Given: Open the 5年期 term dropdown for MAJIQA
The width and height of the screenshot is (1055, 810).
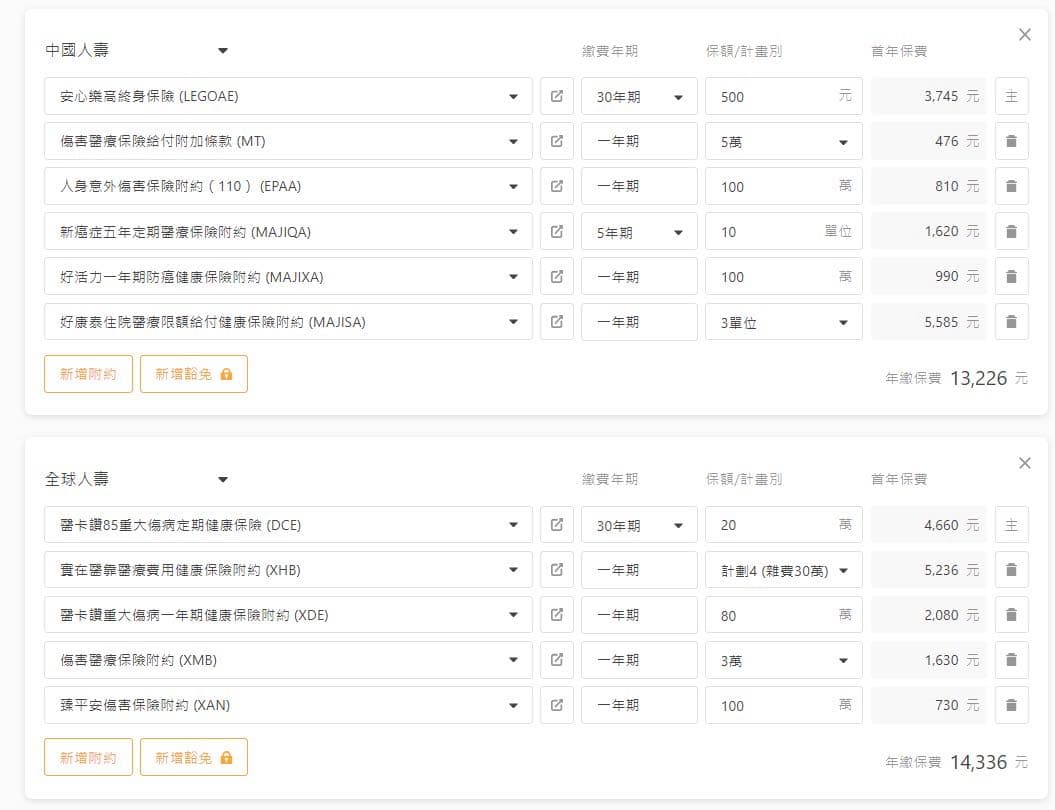Looking at the screenshot, I should tap(639, 232).
